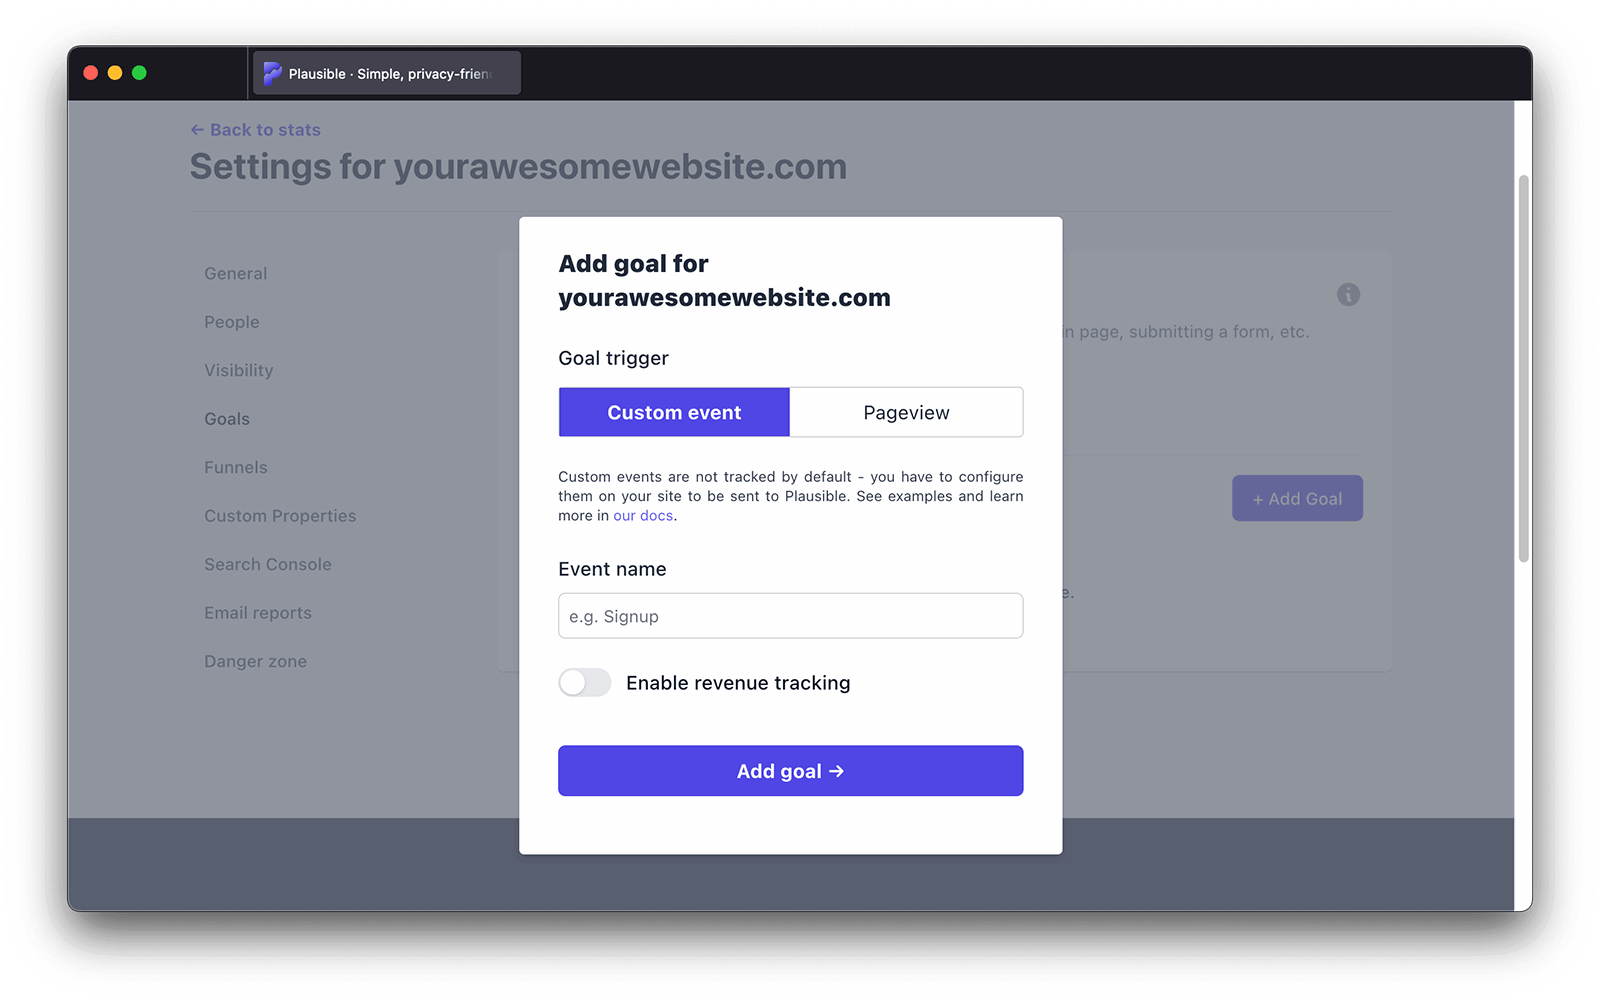This screenshot has height=1001, width=1600.
Task: Click the Plausible logo favicon in tab
Action: point(272,74)
